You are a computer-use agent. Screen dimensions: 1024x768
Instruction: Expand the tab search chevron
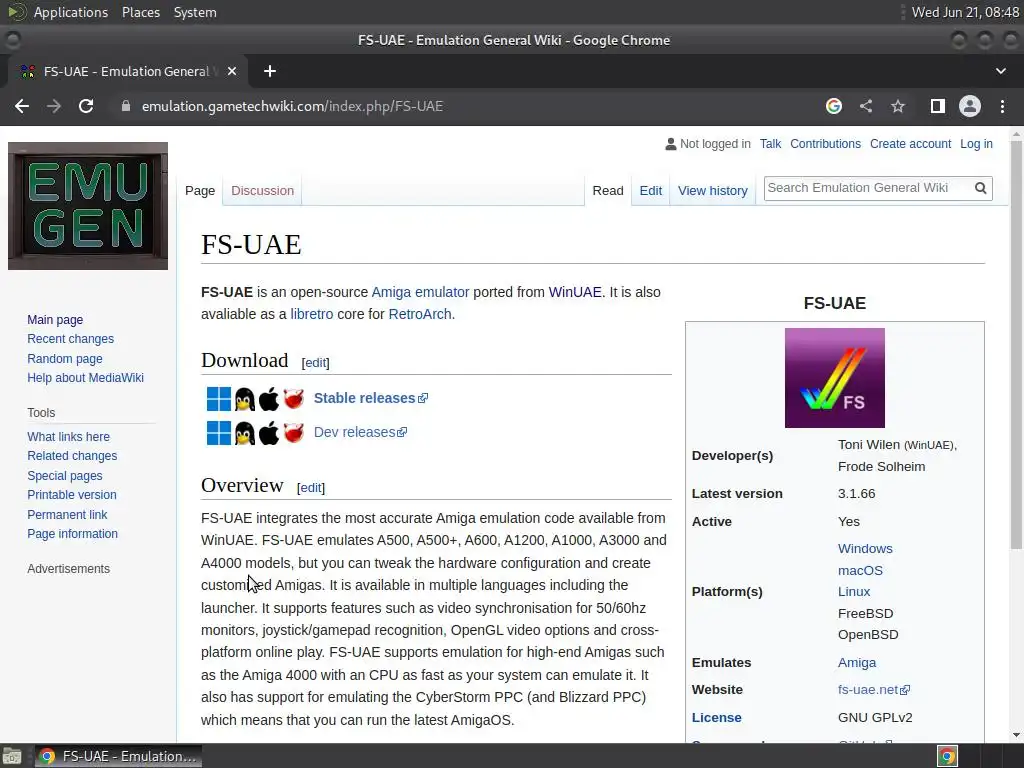click(x=1000, y=71)
